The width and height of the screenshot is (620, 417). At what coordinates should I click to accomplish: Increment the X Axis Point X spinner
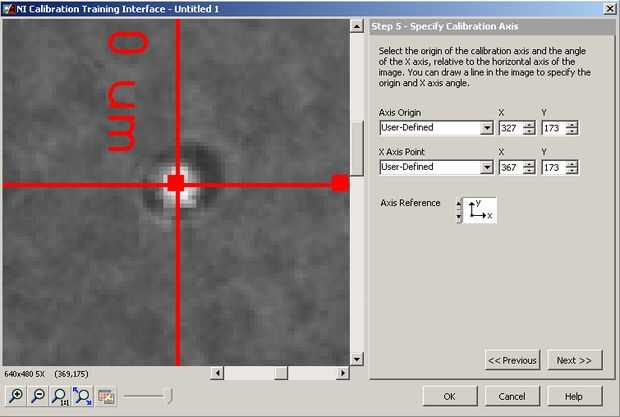pyautogui.click(x=529, y=164)
